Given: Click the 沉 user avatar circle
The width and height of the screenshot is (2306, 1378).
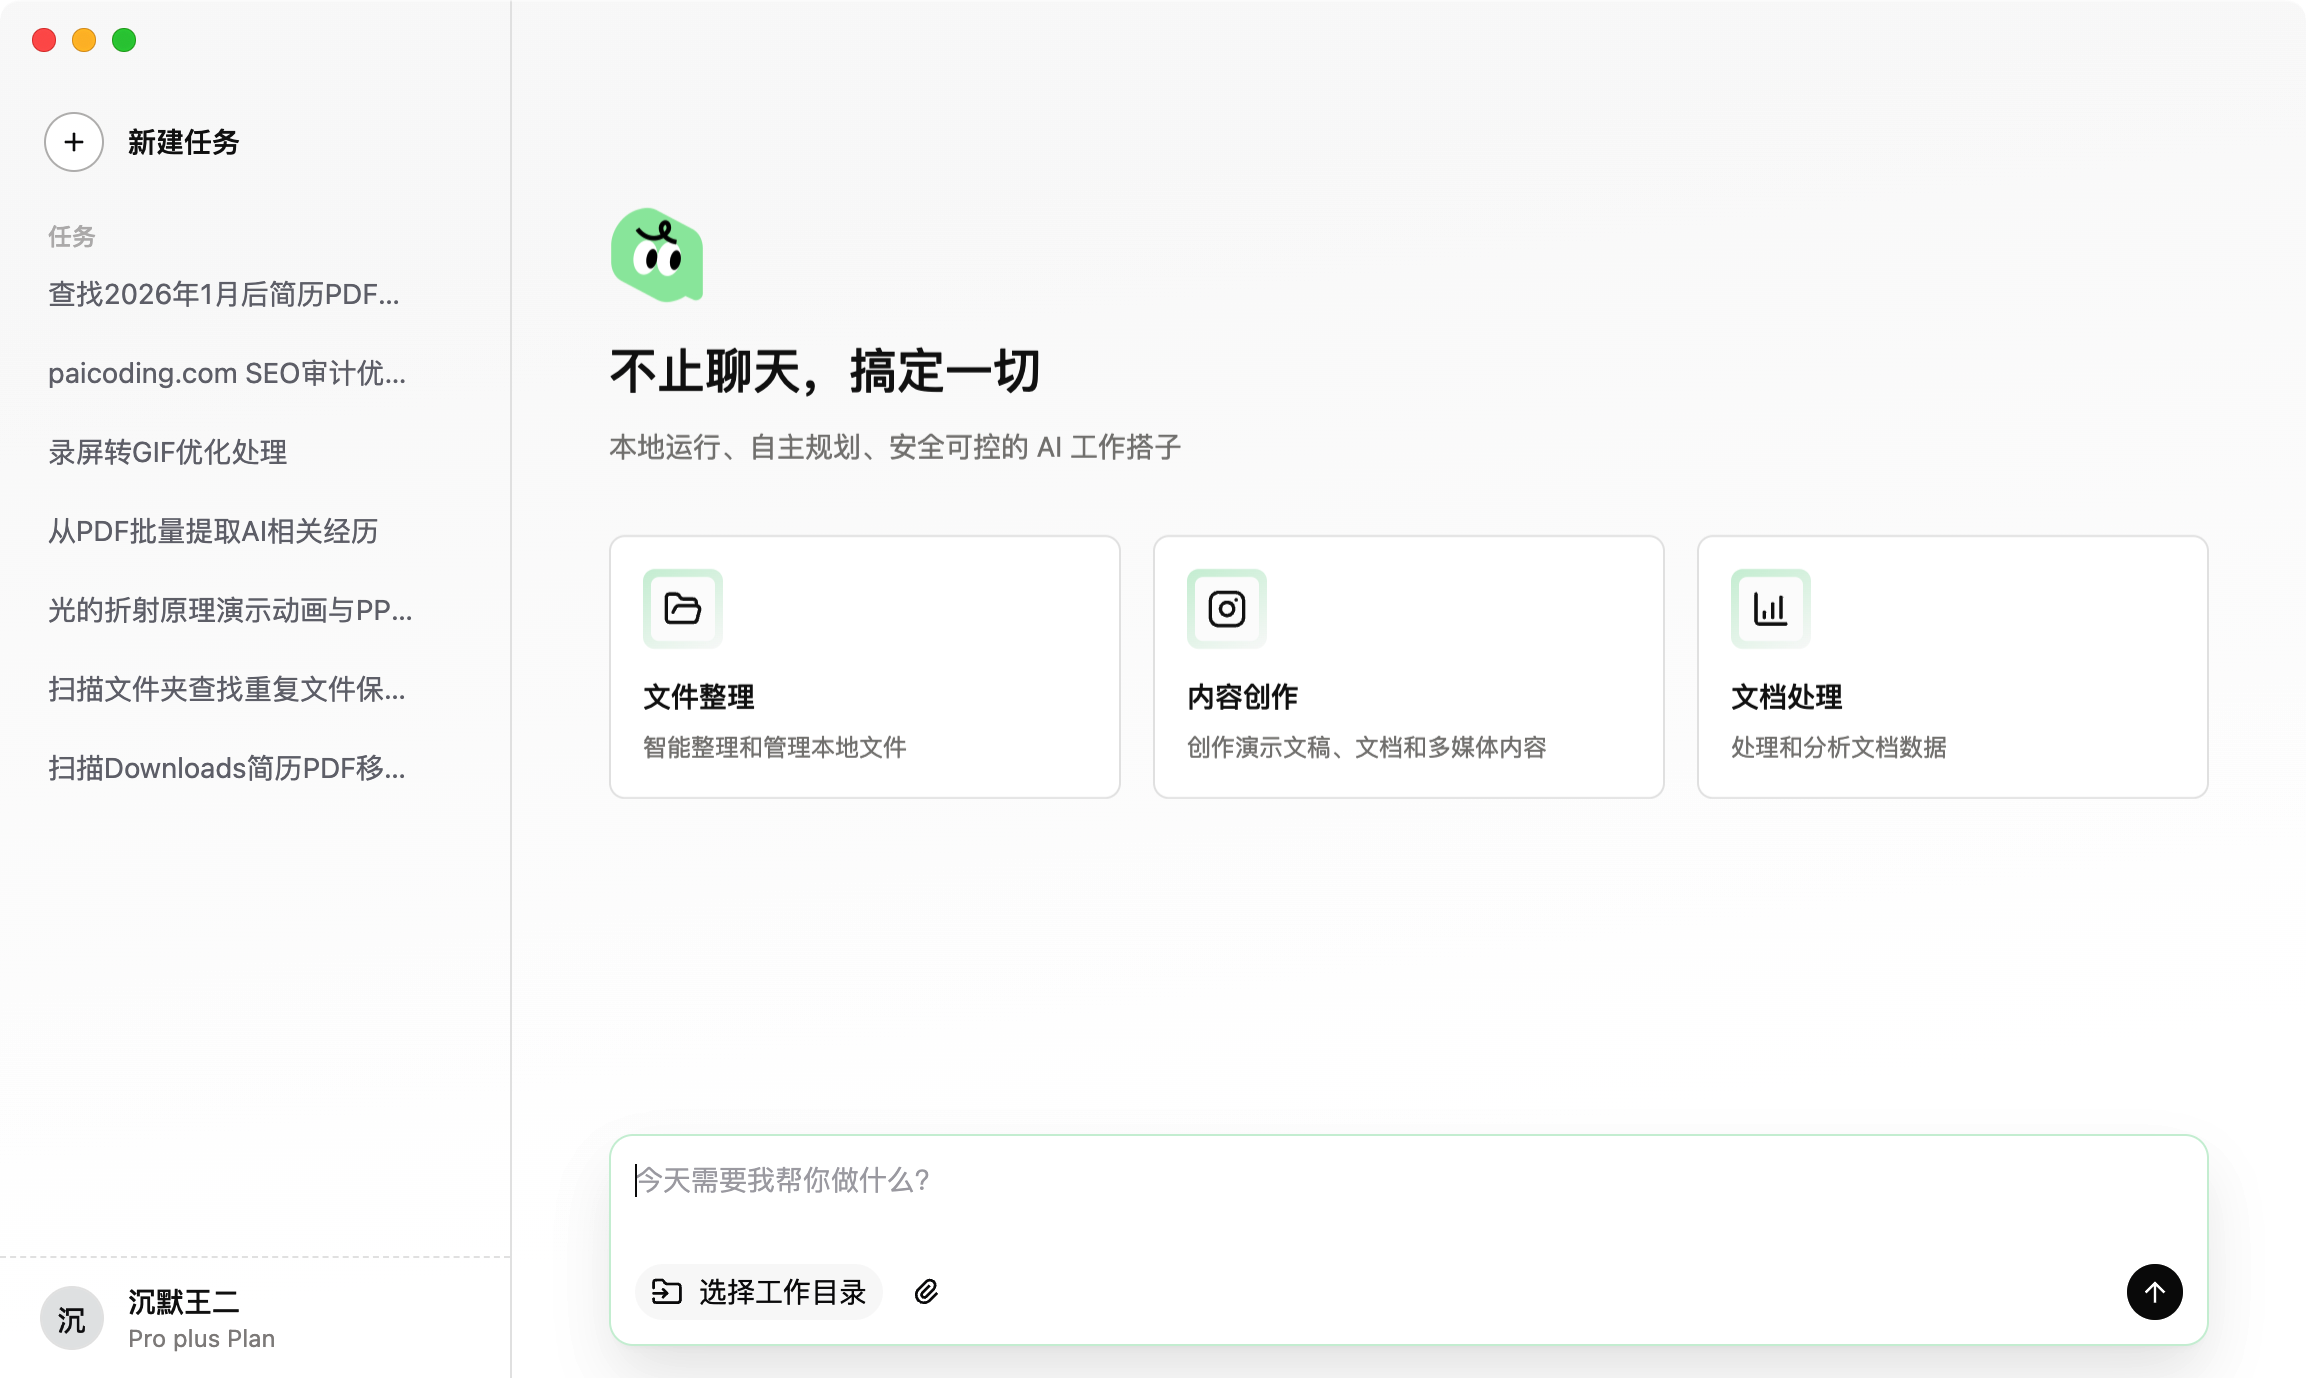Looking at the screenshot, I should point(72,1319).
